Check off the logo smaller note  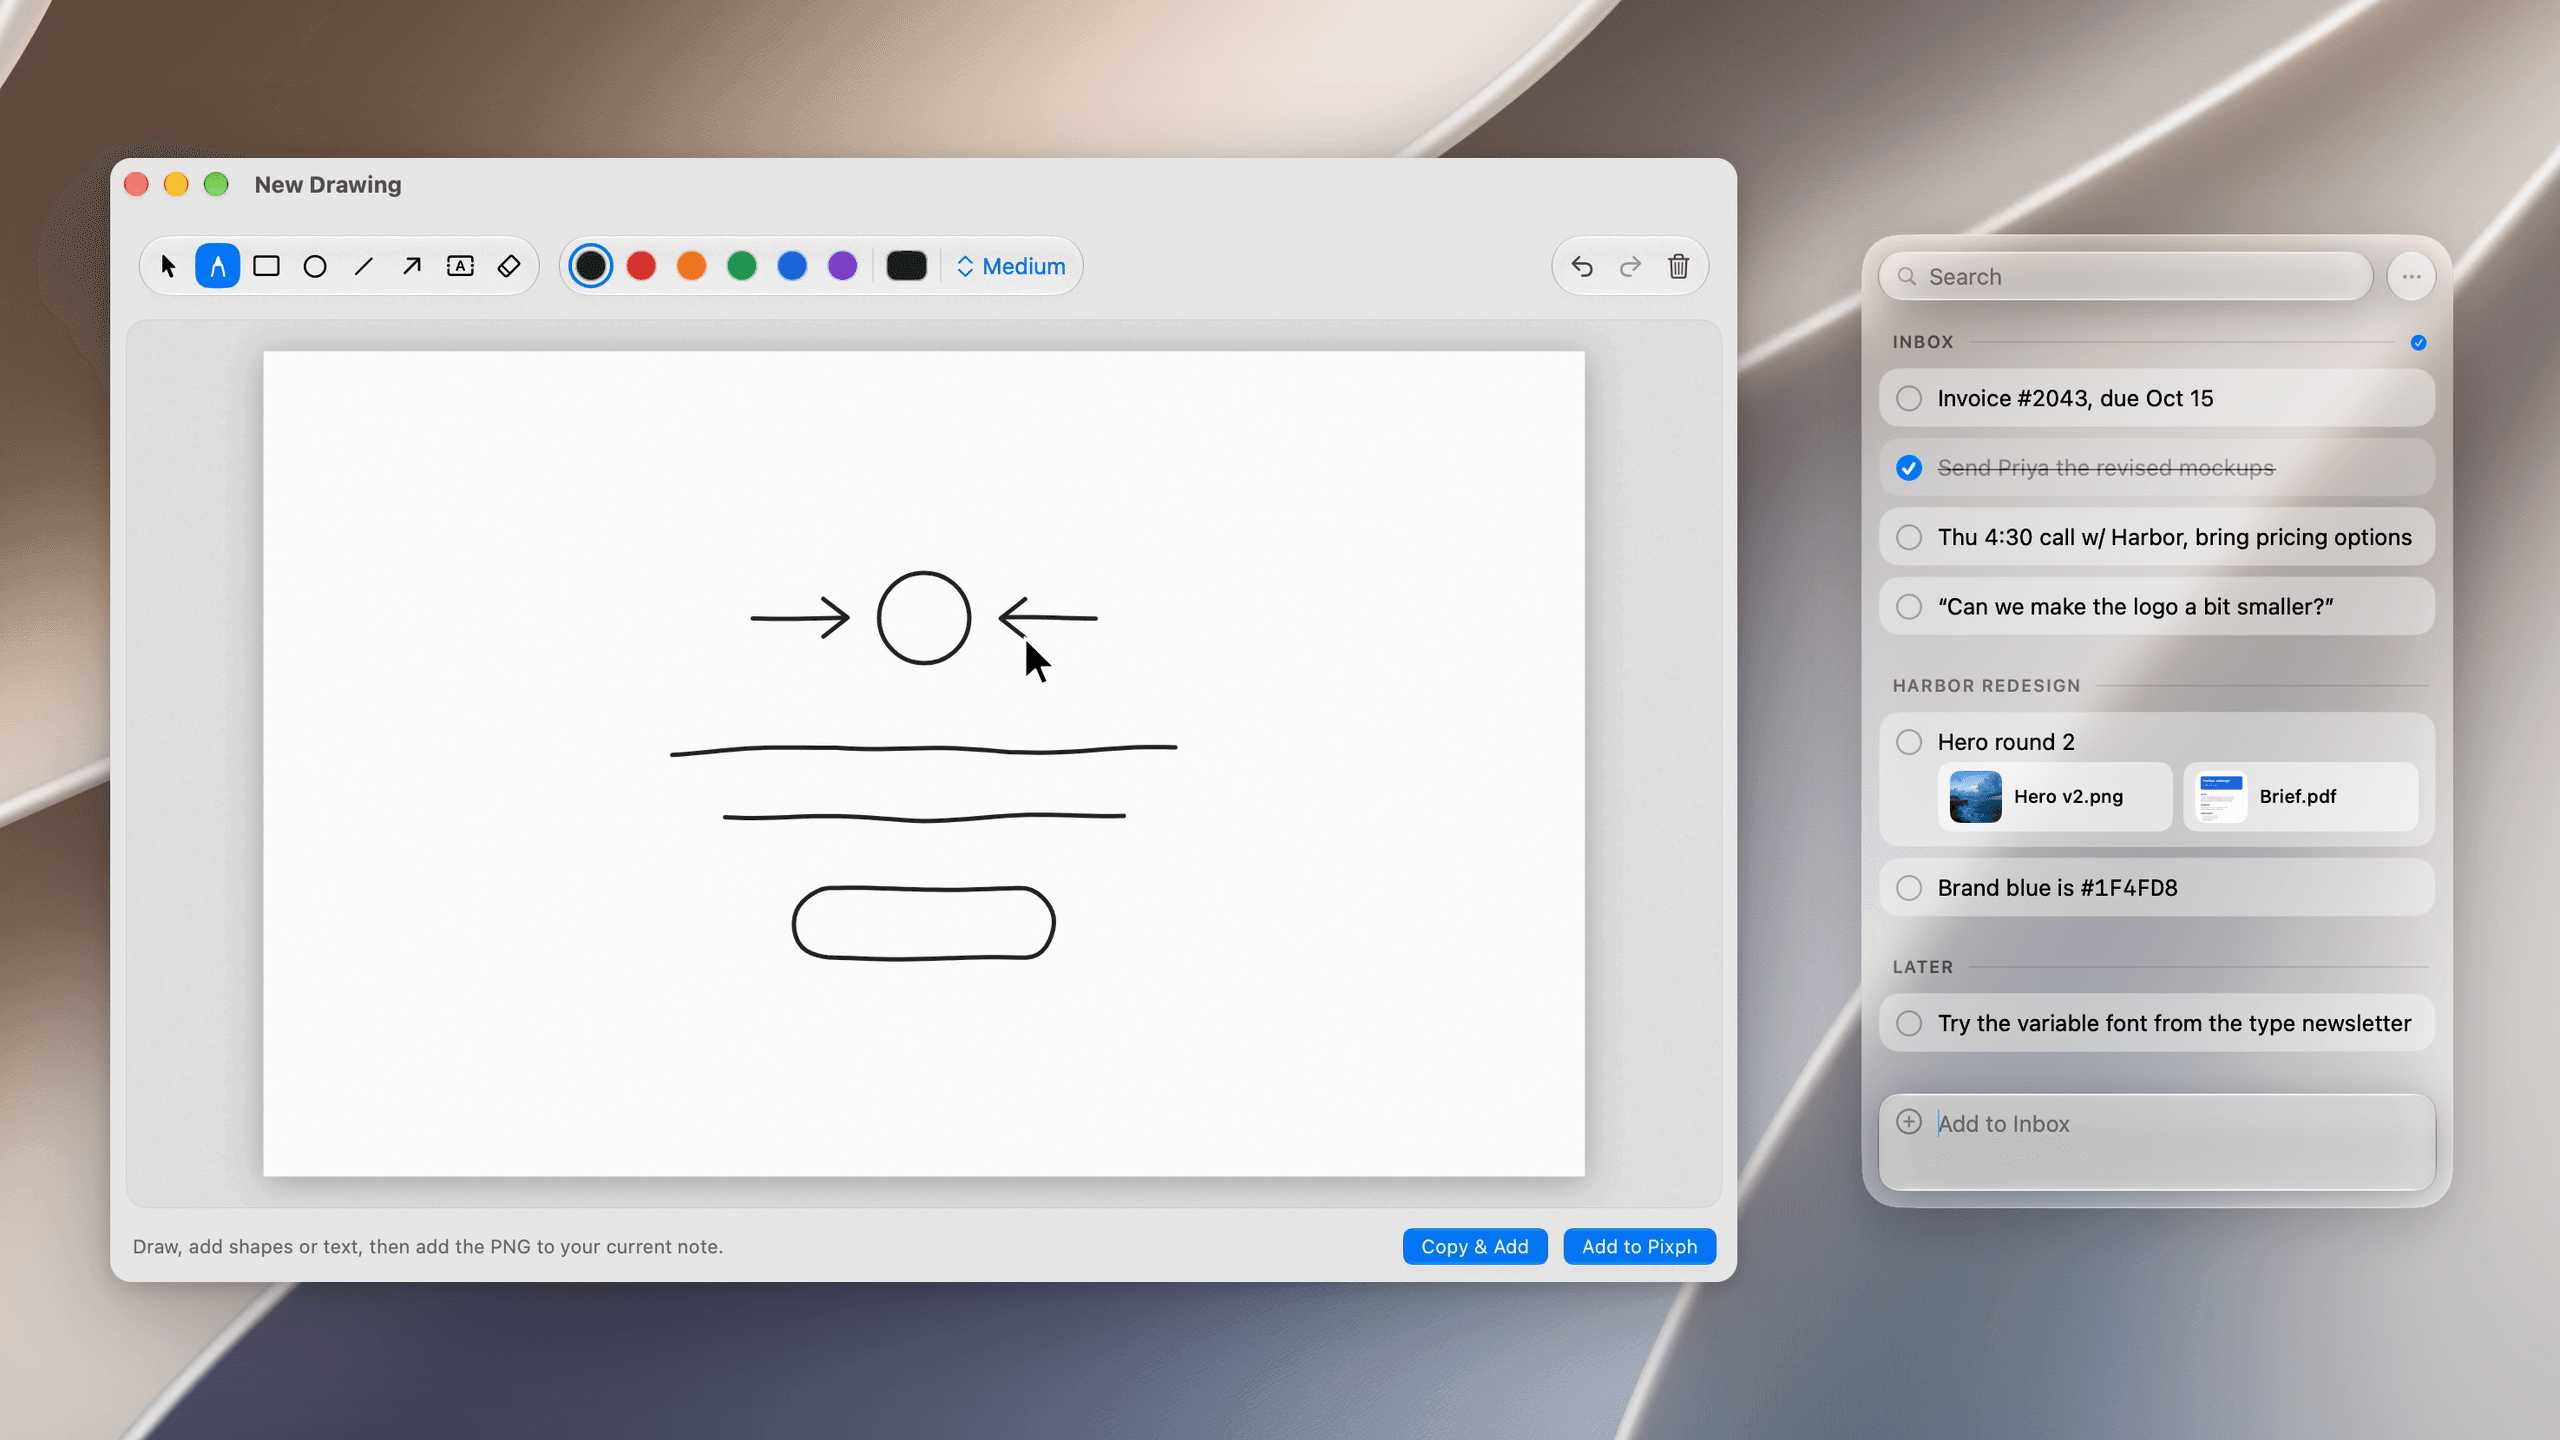click(1909, 607)
